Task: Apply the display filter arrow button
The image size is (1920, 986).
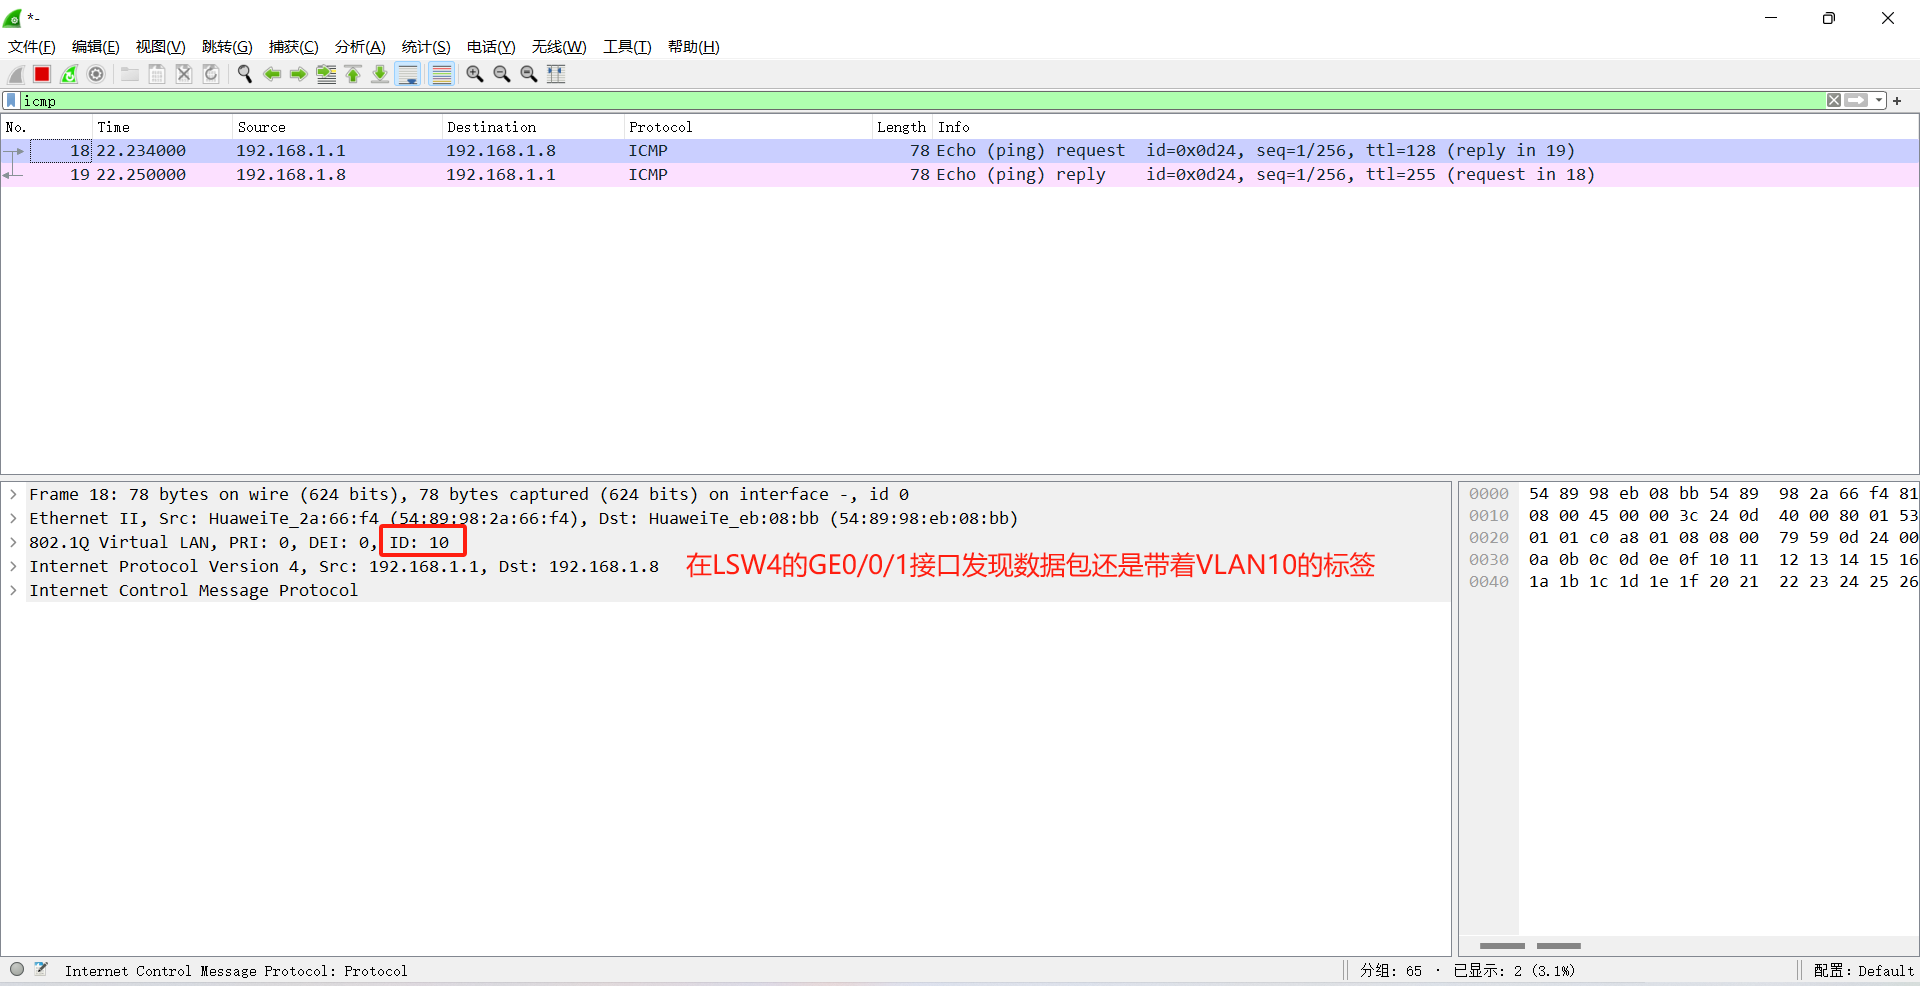Action: (x=1857, y=101)
